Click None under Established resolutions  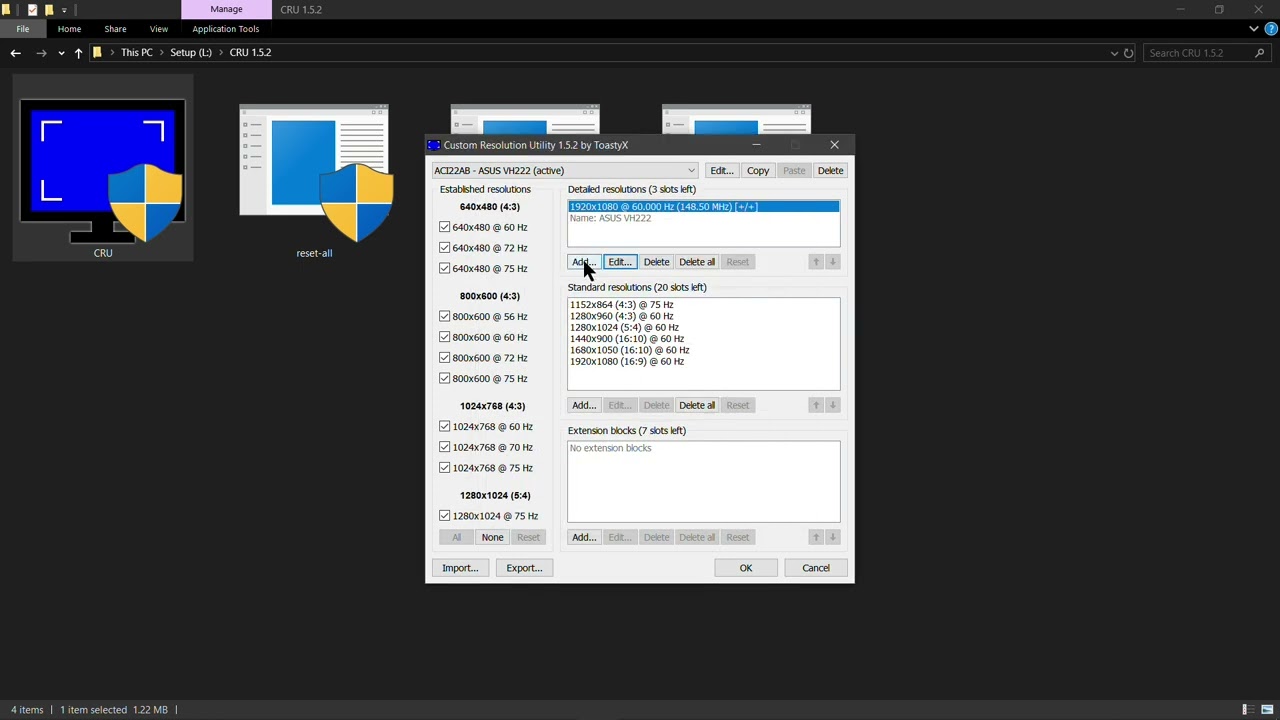point(492,537)
